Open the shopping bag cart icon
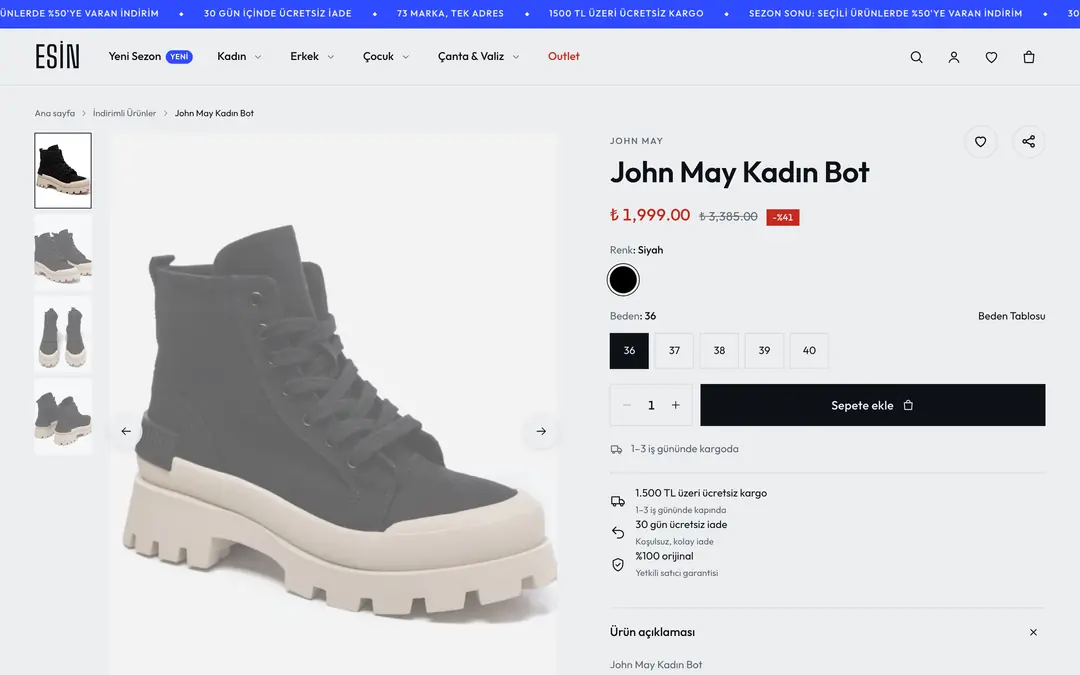Viewport: 1080px width, 675px height. [1029, 57]
